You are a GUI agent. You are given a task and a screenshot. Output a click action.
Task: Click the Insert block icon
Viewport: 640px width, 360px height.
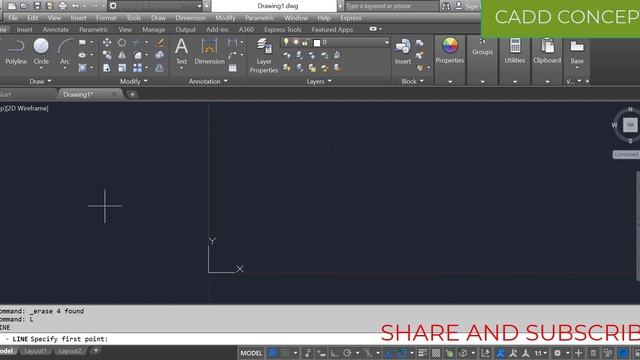(402, 52)
